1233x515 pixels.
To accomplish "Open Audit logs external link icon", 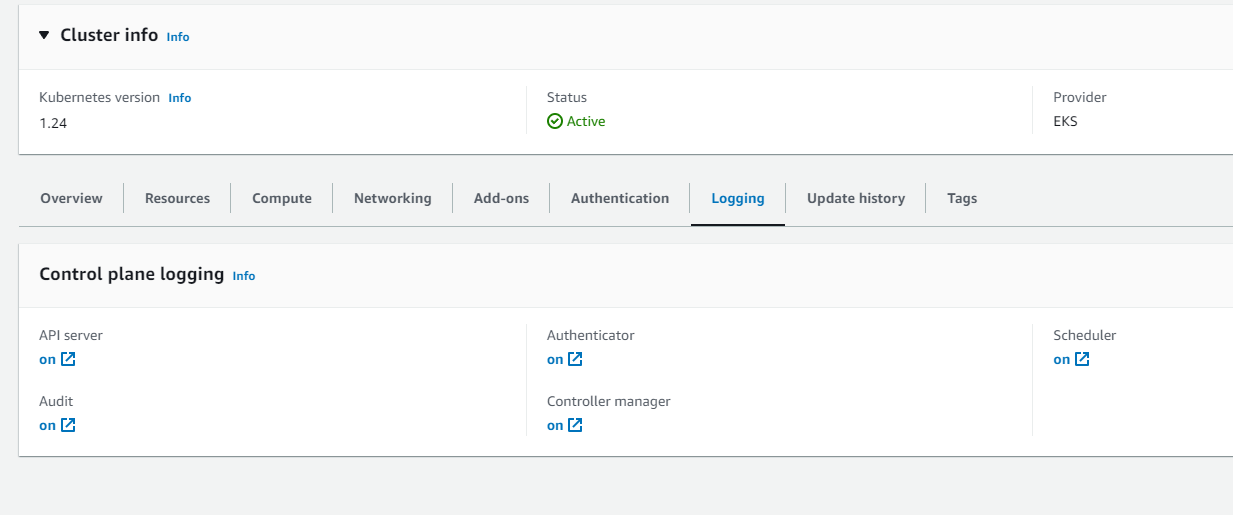I will coord(68,425).
